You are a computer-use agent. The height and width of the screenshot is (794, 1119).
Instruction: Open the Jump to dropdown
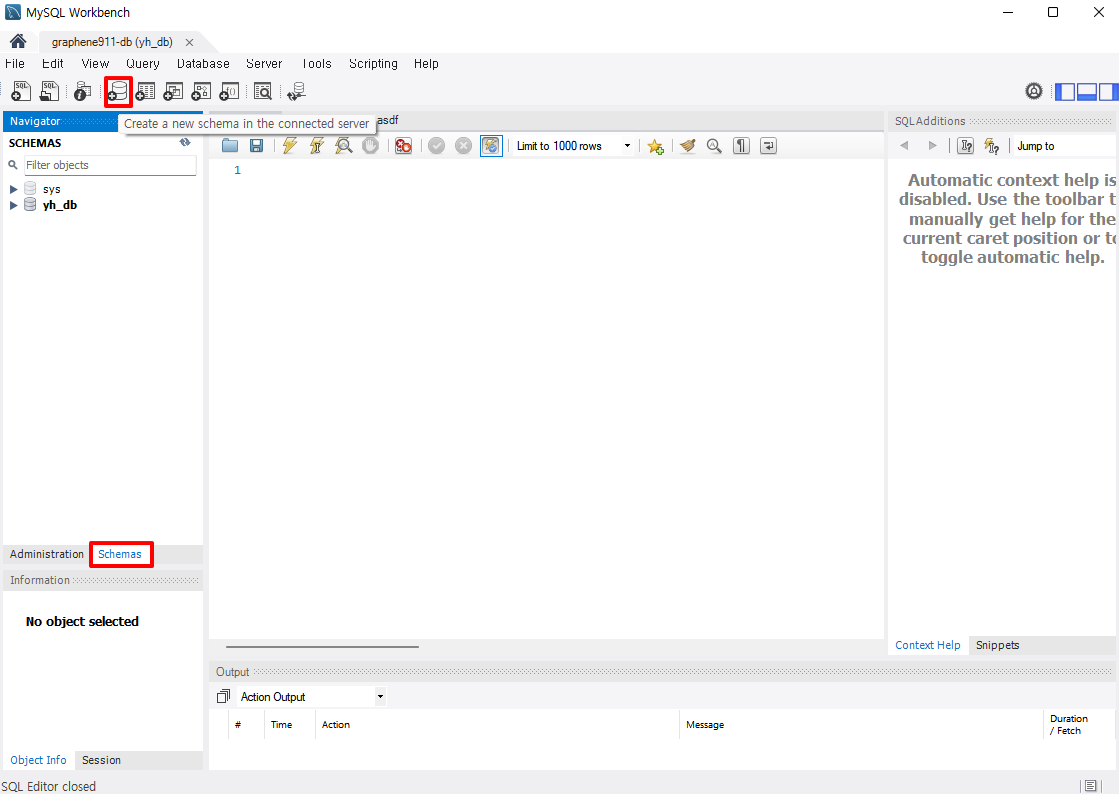[1064, 146]
